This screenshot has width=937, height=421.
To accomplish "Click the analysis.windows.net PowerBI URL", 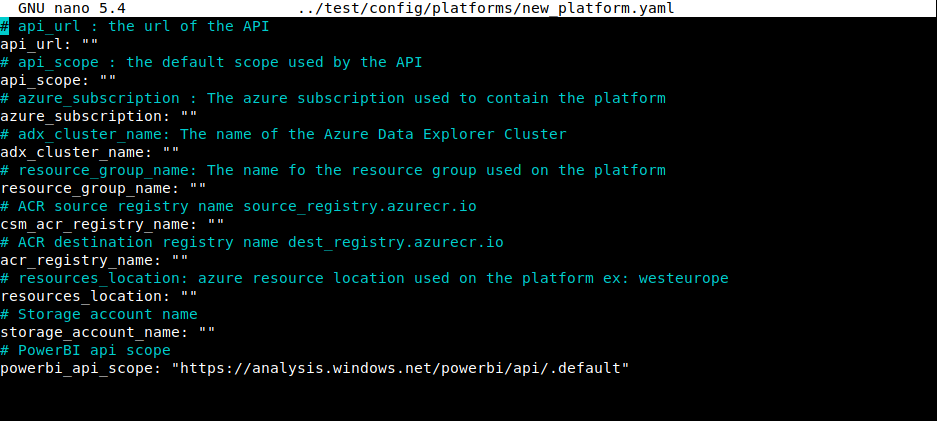I will coord(400,368).
